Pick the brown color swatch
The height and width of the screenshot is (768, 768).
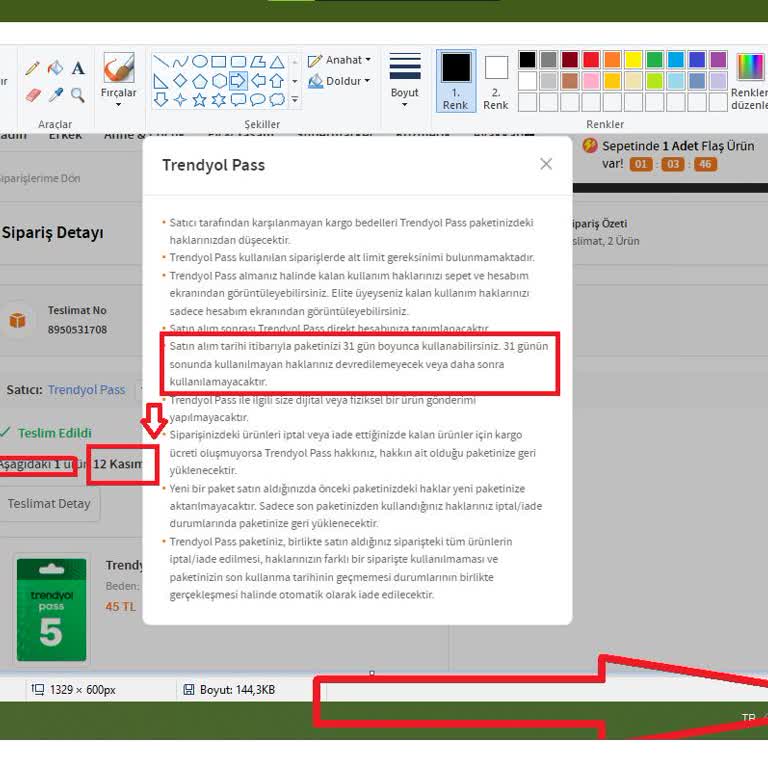[x=570, y=81]
